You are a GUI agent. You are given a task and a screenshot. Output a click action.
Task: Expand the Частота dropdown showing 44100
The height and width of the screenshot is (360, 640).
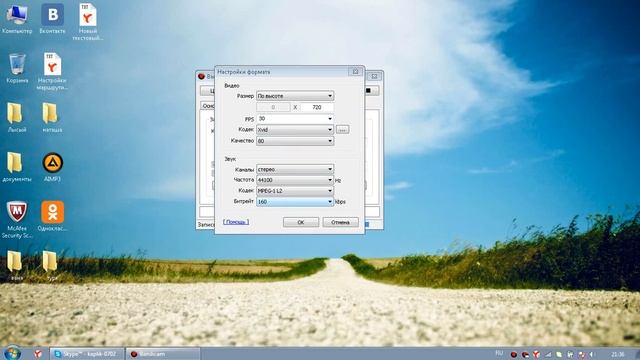295,180
